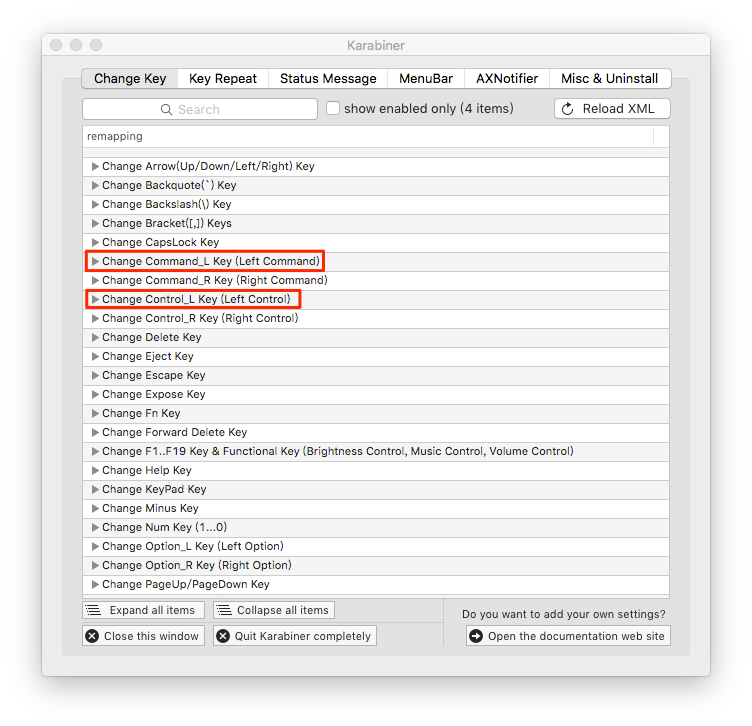Expand the Change Bracket Keys triangle

[x=95, y=223]
